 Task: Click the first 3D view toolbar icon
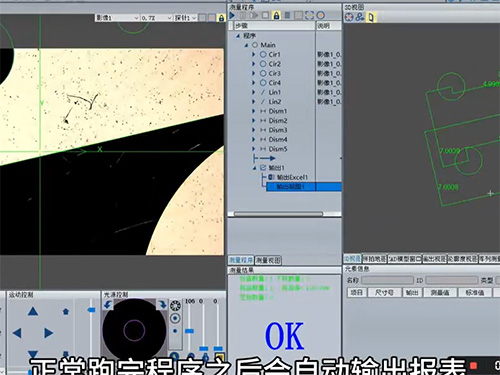click(349, 17)
